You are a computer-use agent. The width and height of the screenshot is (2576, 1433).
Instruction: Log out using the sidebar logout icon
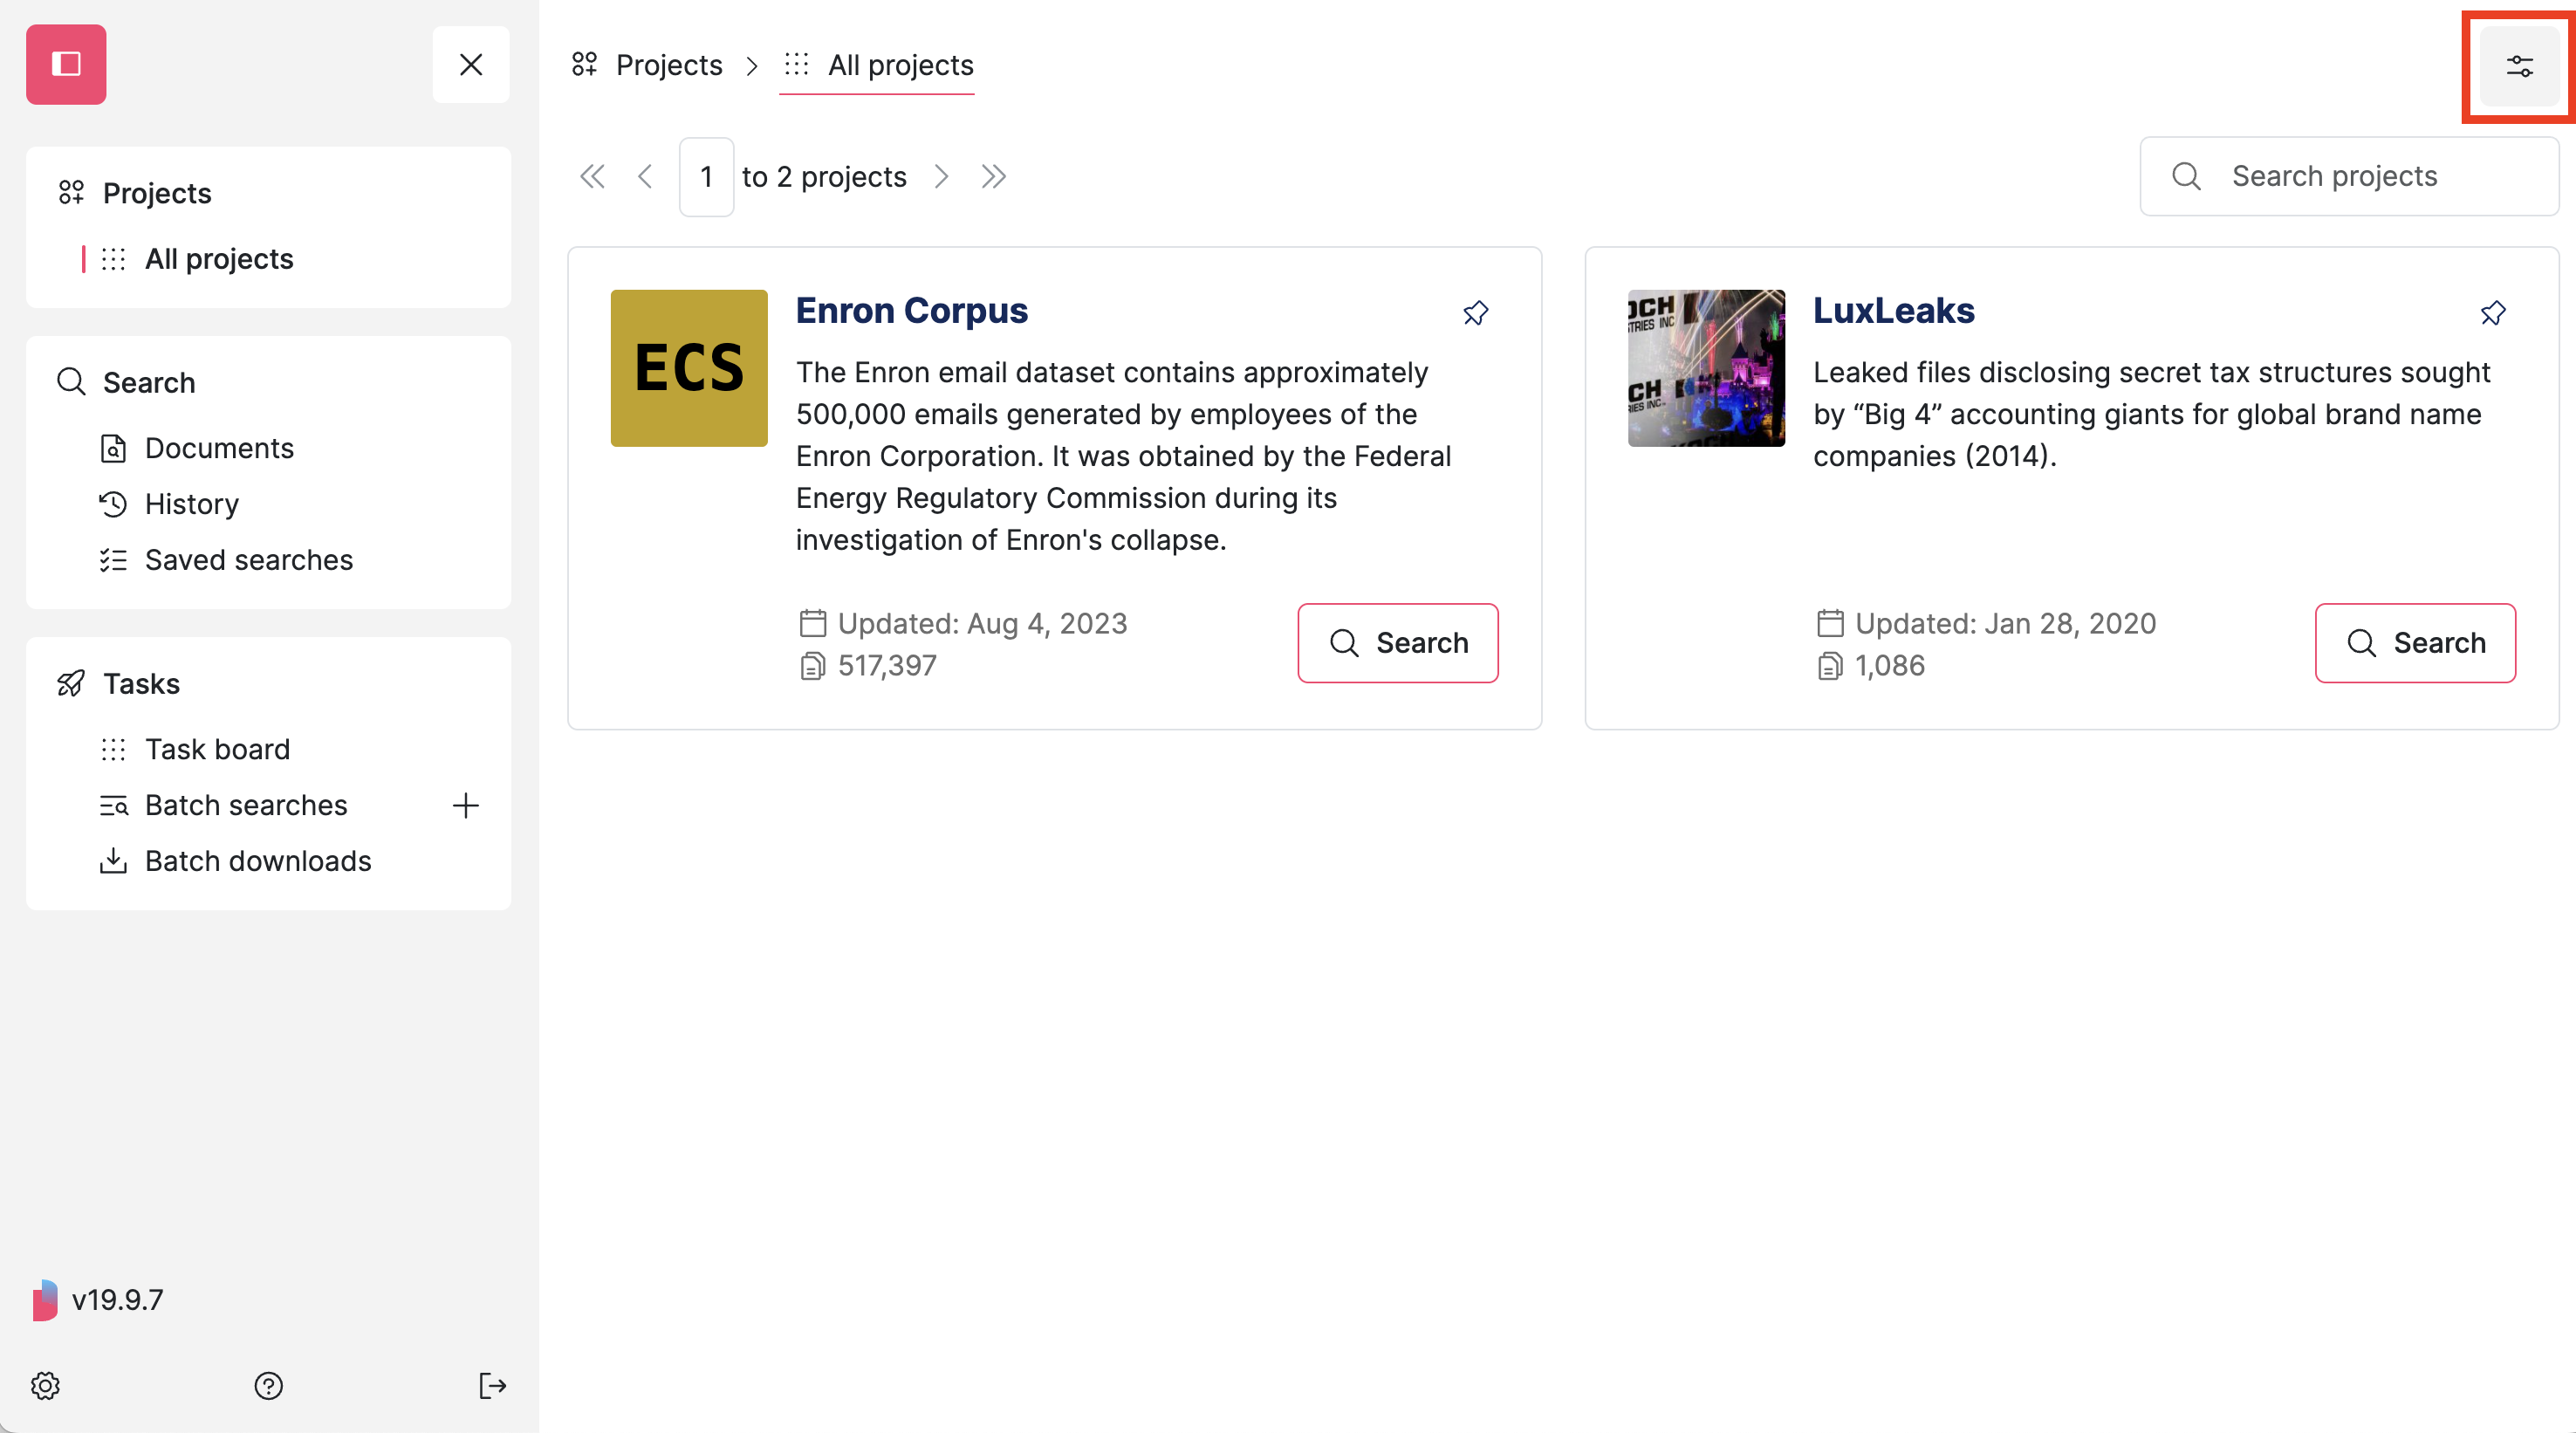tap(492, 1386)
